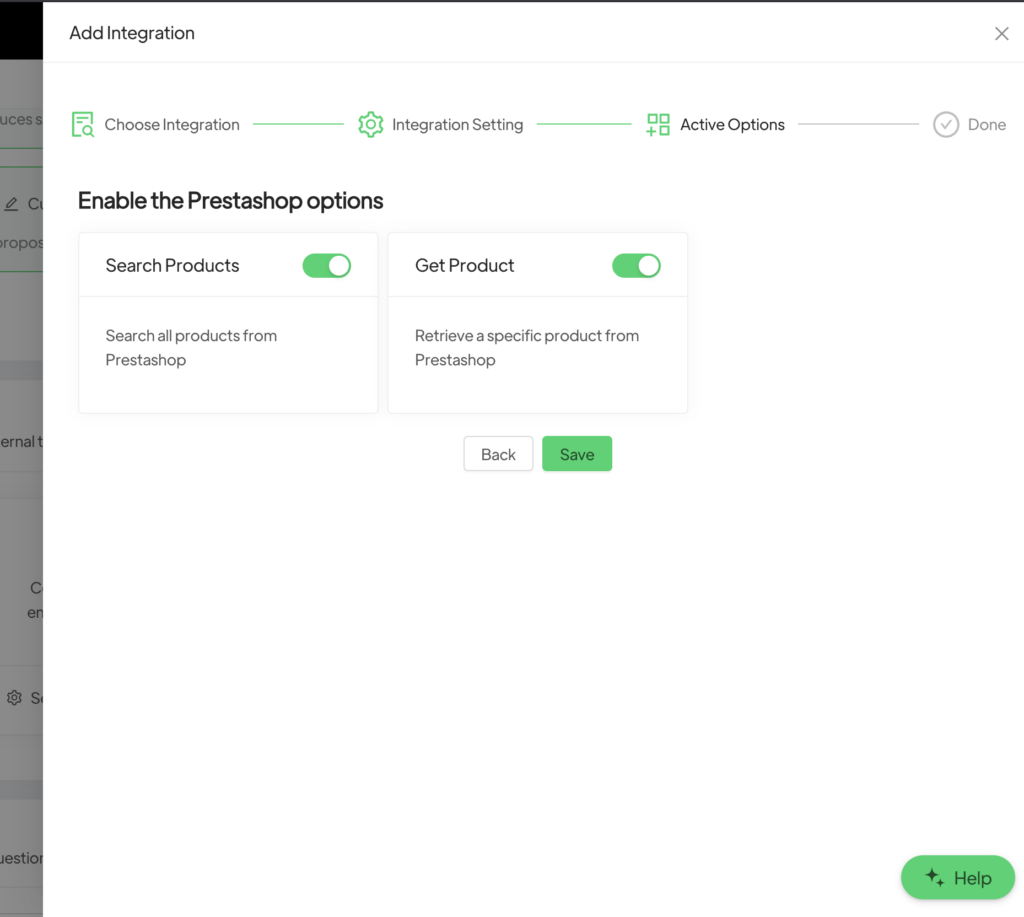Click the Get Product description text
Screen dimensions: 1024x917
526,347
